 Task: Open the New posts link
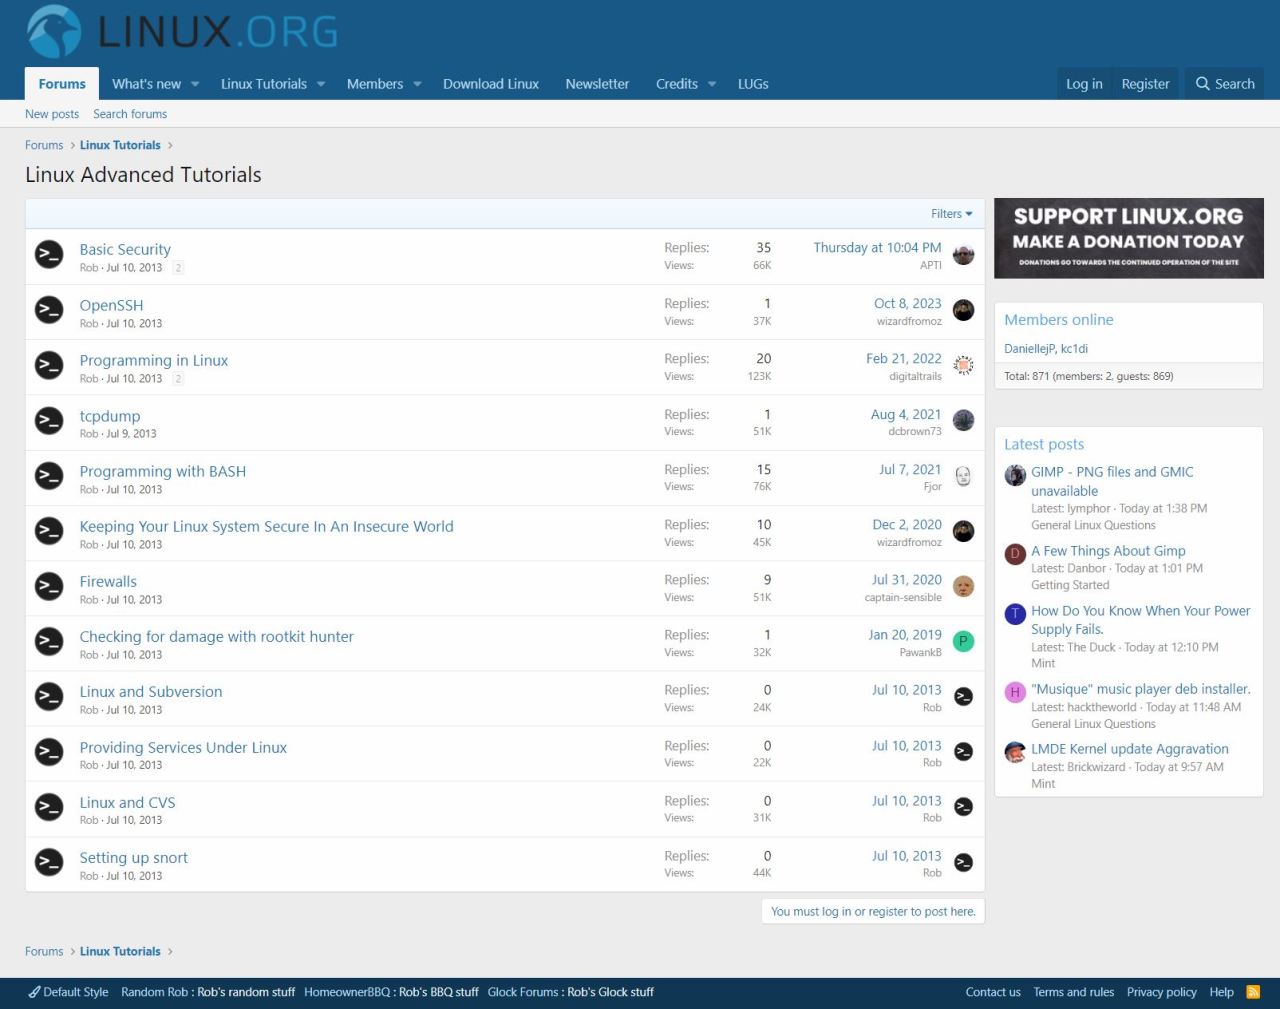tap(52, 114)
